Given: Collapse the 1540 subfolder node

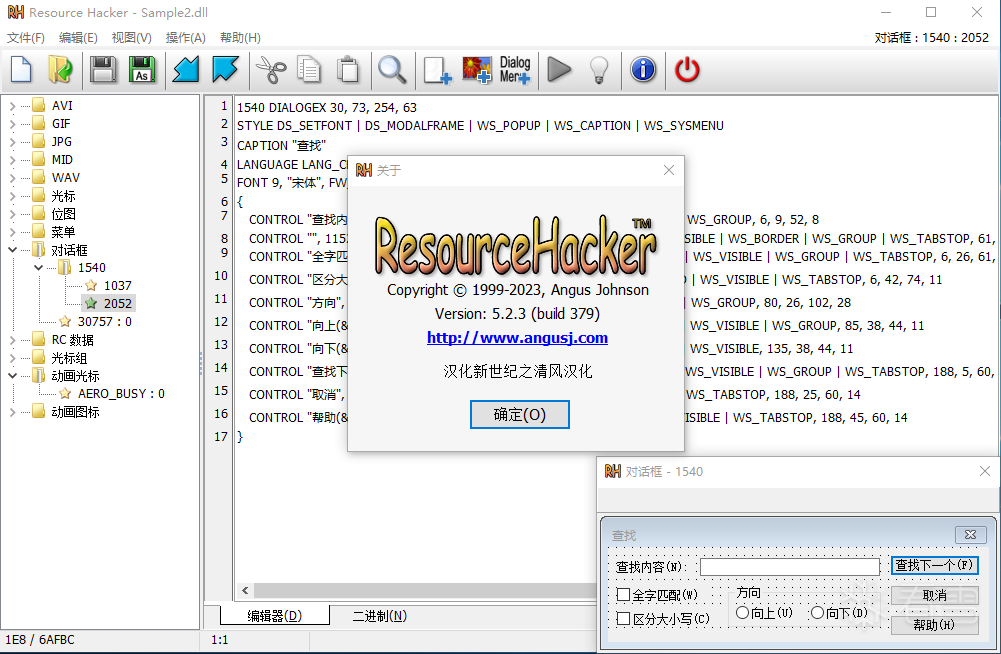Looking at the screenshot, I should pyautogui.click(x=39, y=268).
